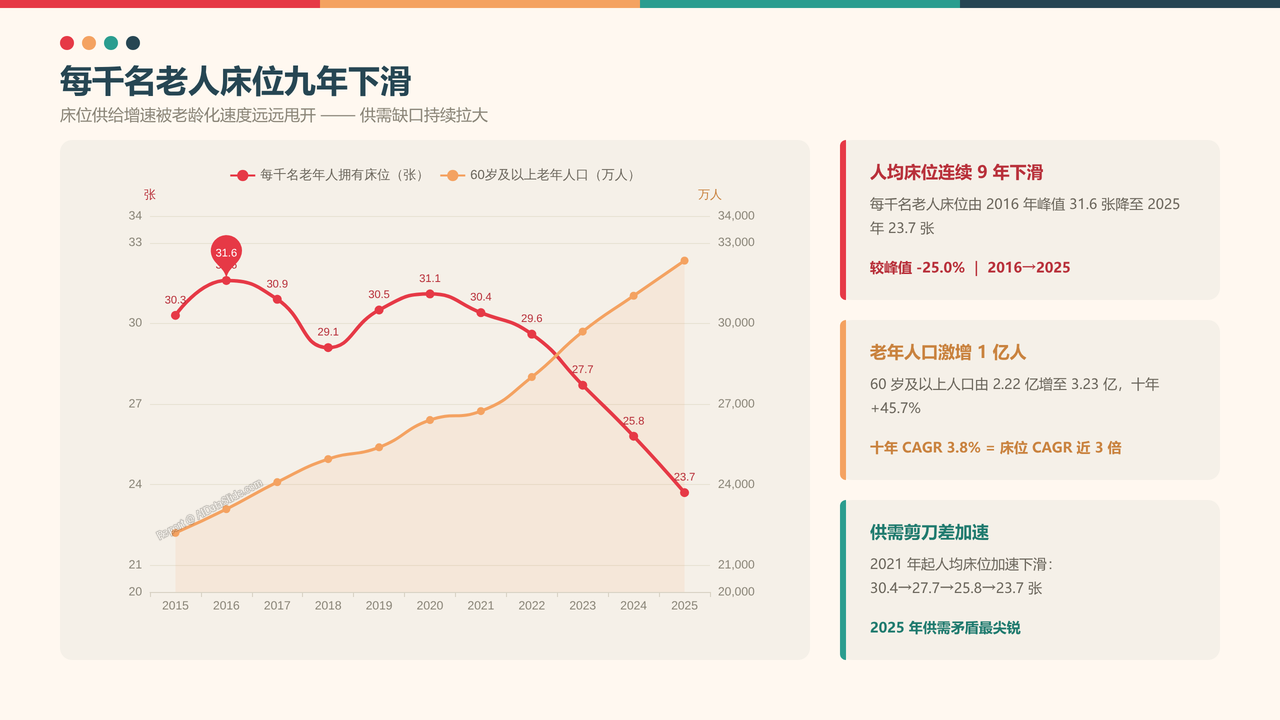Pick the red 2019 data point
The height and width of the screenshot is (720, 1280).
[x=379, y=310]
